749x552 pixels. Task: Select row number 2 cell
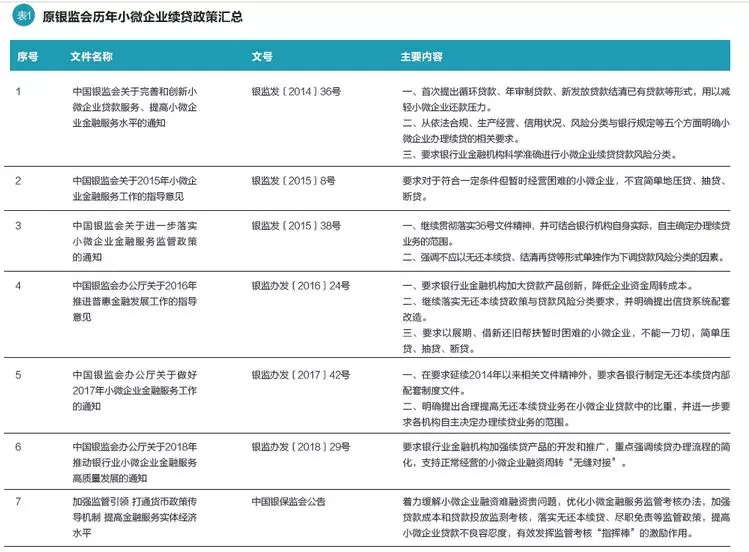click(x=18, y=181)
